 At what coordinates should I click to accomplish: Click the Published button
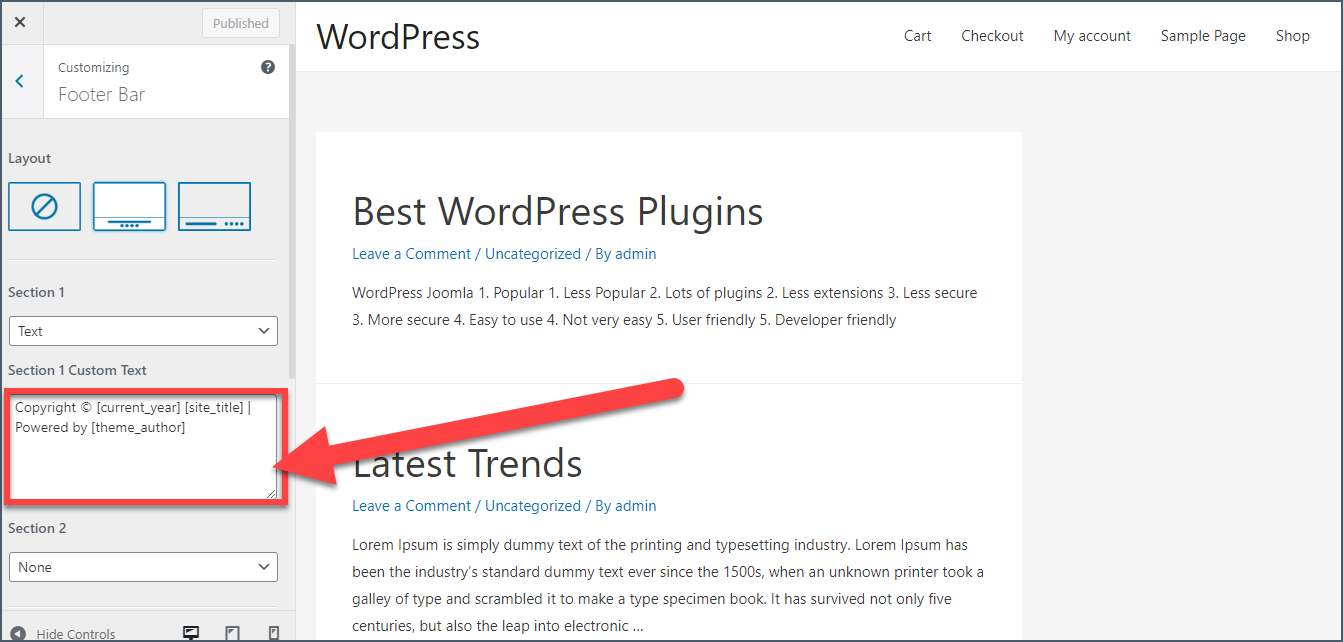tap(241, 23)
